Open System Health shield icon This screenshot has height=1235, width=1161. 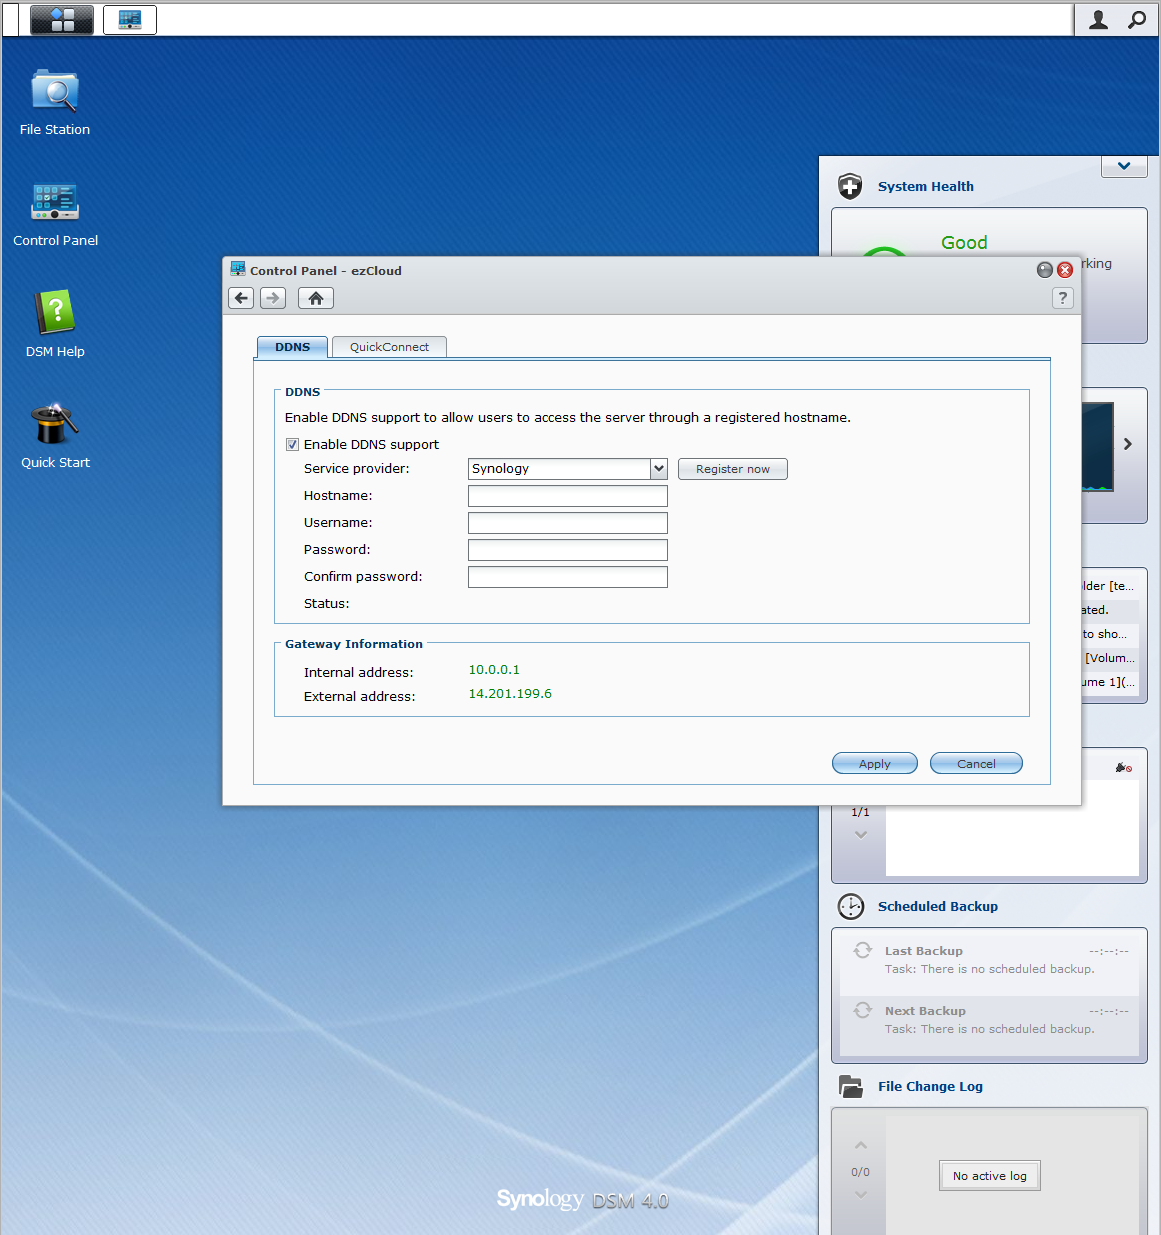[850, 186]
